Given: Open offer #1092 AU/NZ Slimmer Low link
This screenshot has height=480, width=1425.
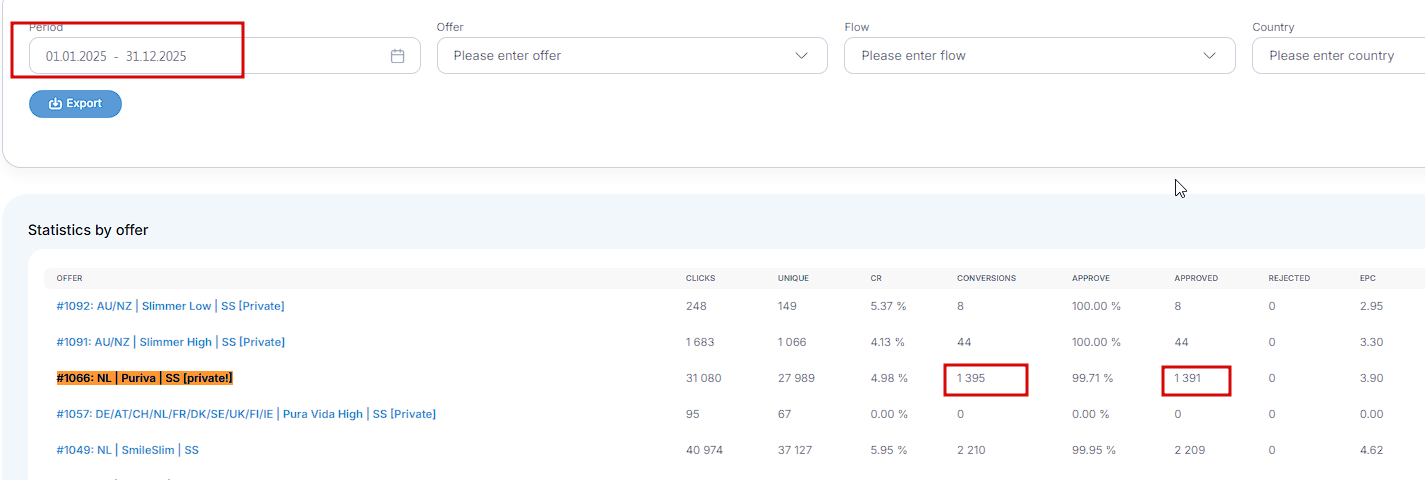Looking at the screenshot, I should (x=170, y=306).
